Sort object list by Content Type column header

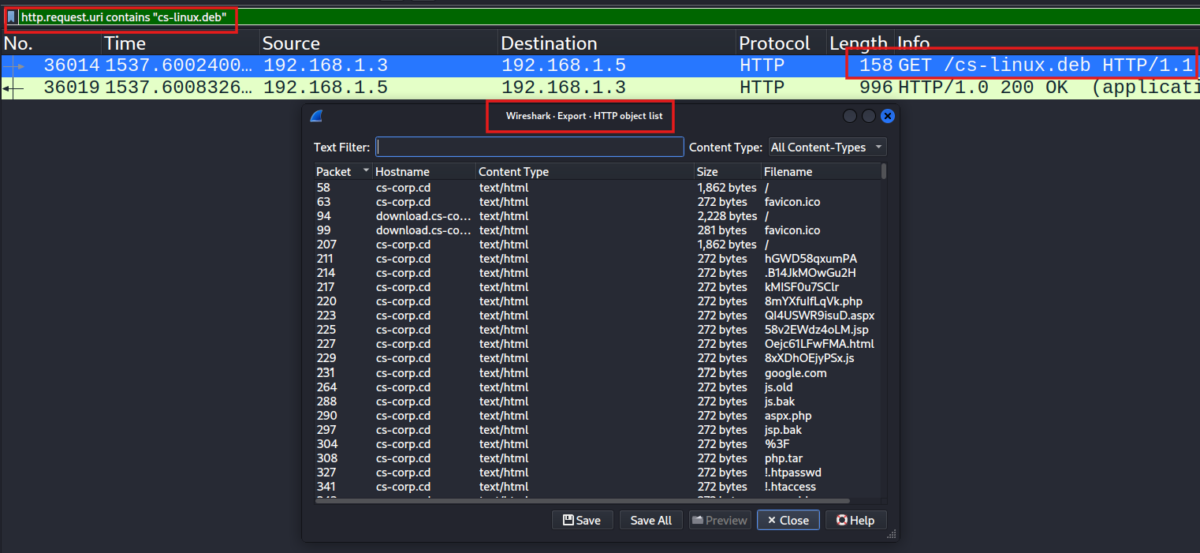coord(585,172)
